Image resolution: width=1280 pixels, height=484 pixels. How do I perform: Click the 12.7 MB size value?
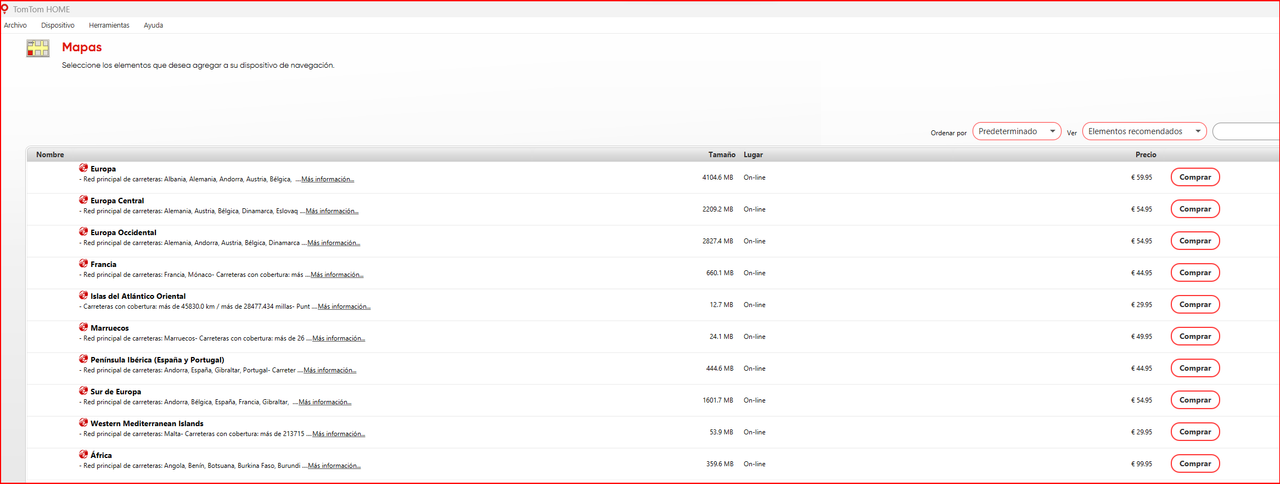(x=722, y=304)
